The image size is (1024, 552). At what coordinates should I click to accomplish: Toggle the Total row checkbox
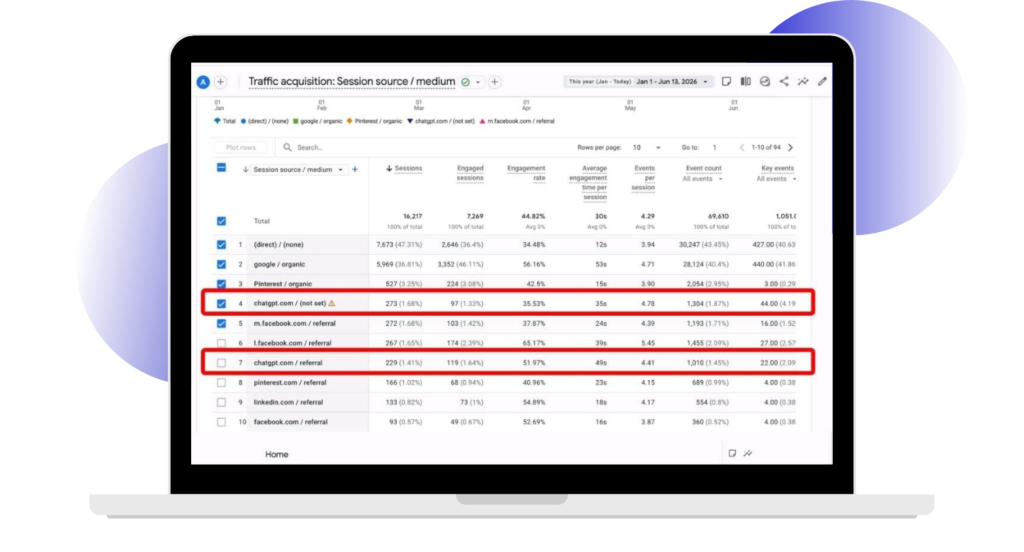click(221, 221)
